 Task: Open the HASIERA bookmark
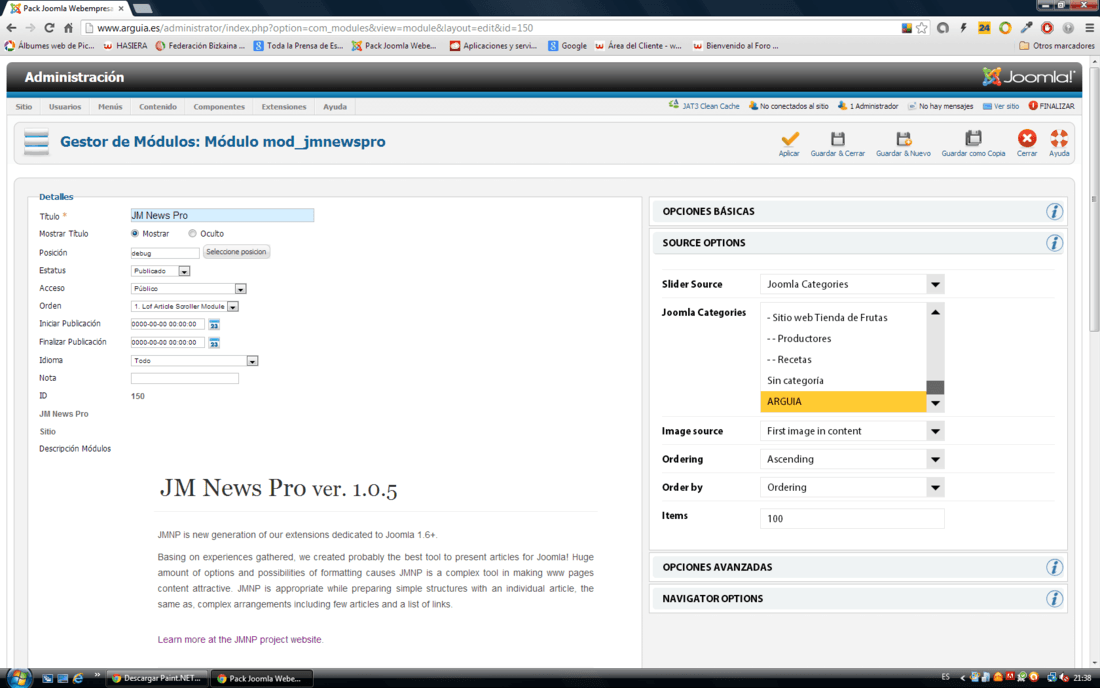pos(126,46)
